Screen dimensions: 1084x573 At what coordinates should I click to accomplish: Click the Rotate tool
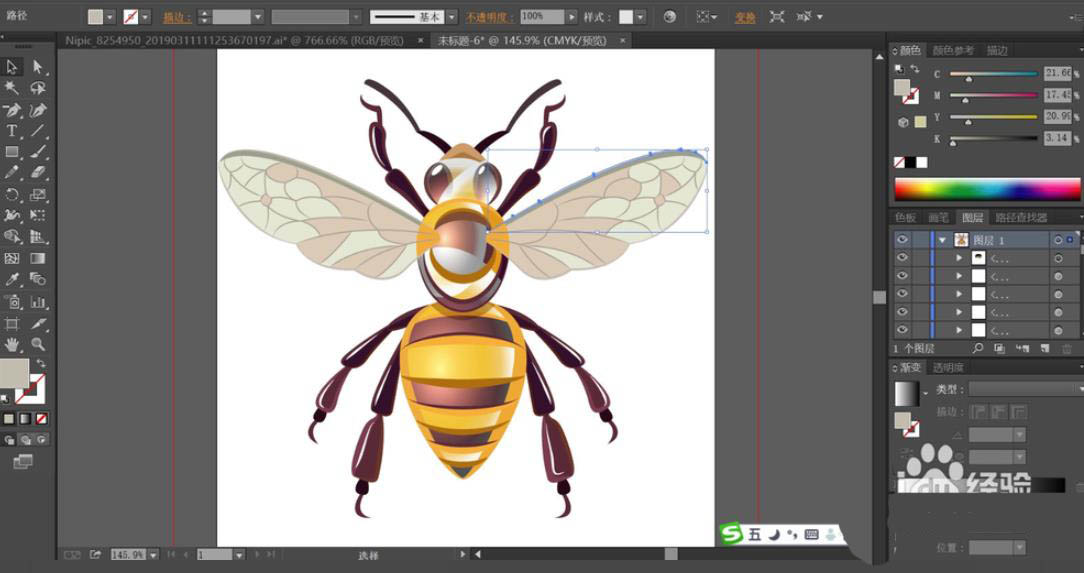tap(12, 195)
